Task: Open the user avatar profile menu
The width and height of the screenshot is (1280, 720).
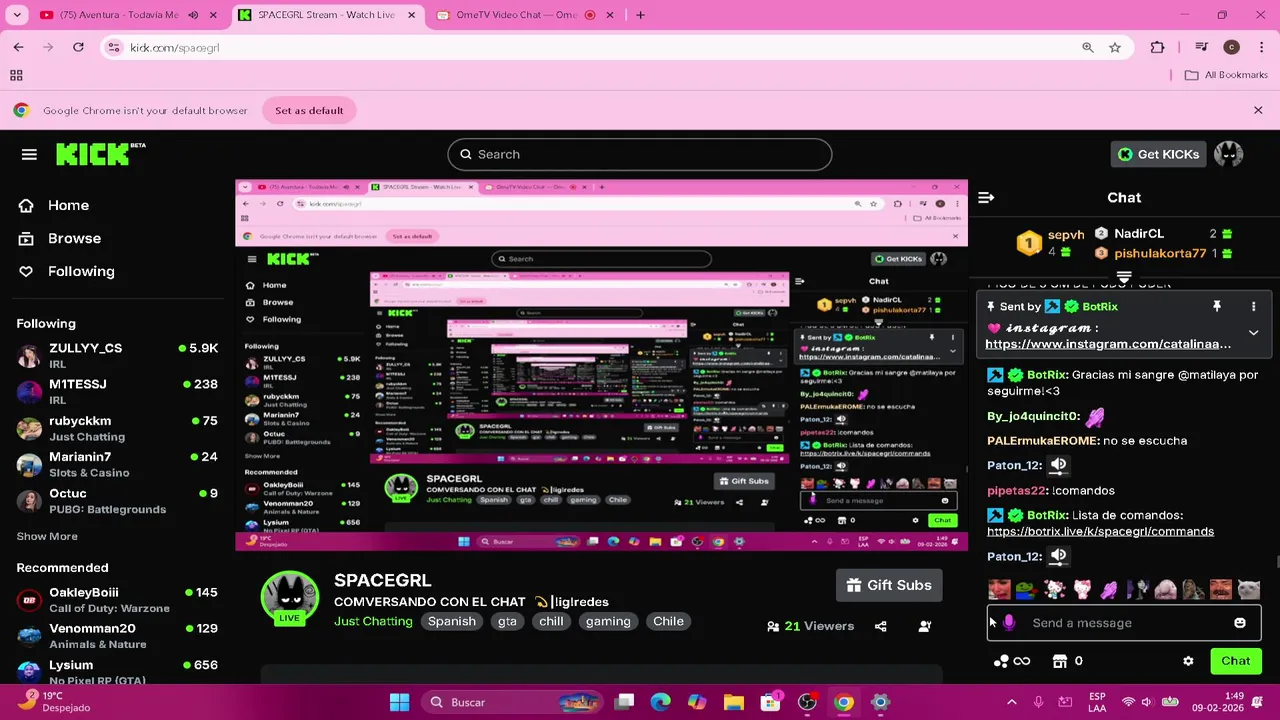Action: pyautogui.click(x=1228, y=154)
